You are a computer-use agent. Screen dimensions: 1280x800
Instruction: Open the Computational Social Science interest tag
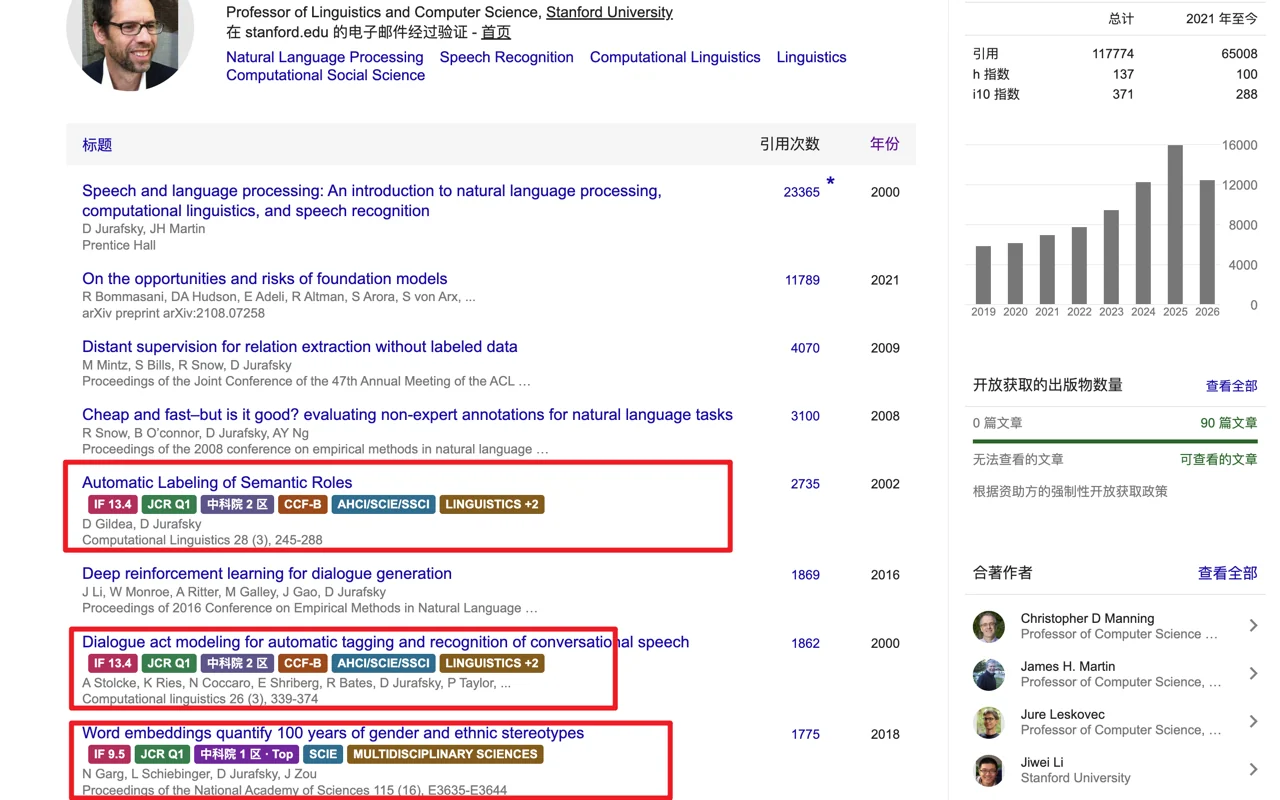(325, 75)
